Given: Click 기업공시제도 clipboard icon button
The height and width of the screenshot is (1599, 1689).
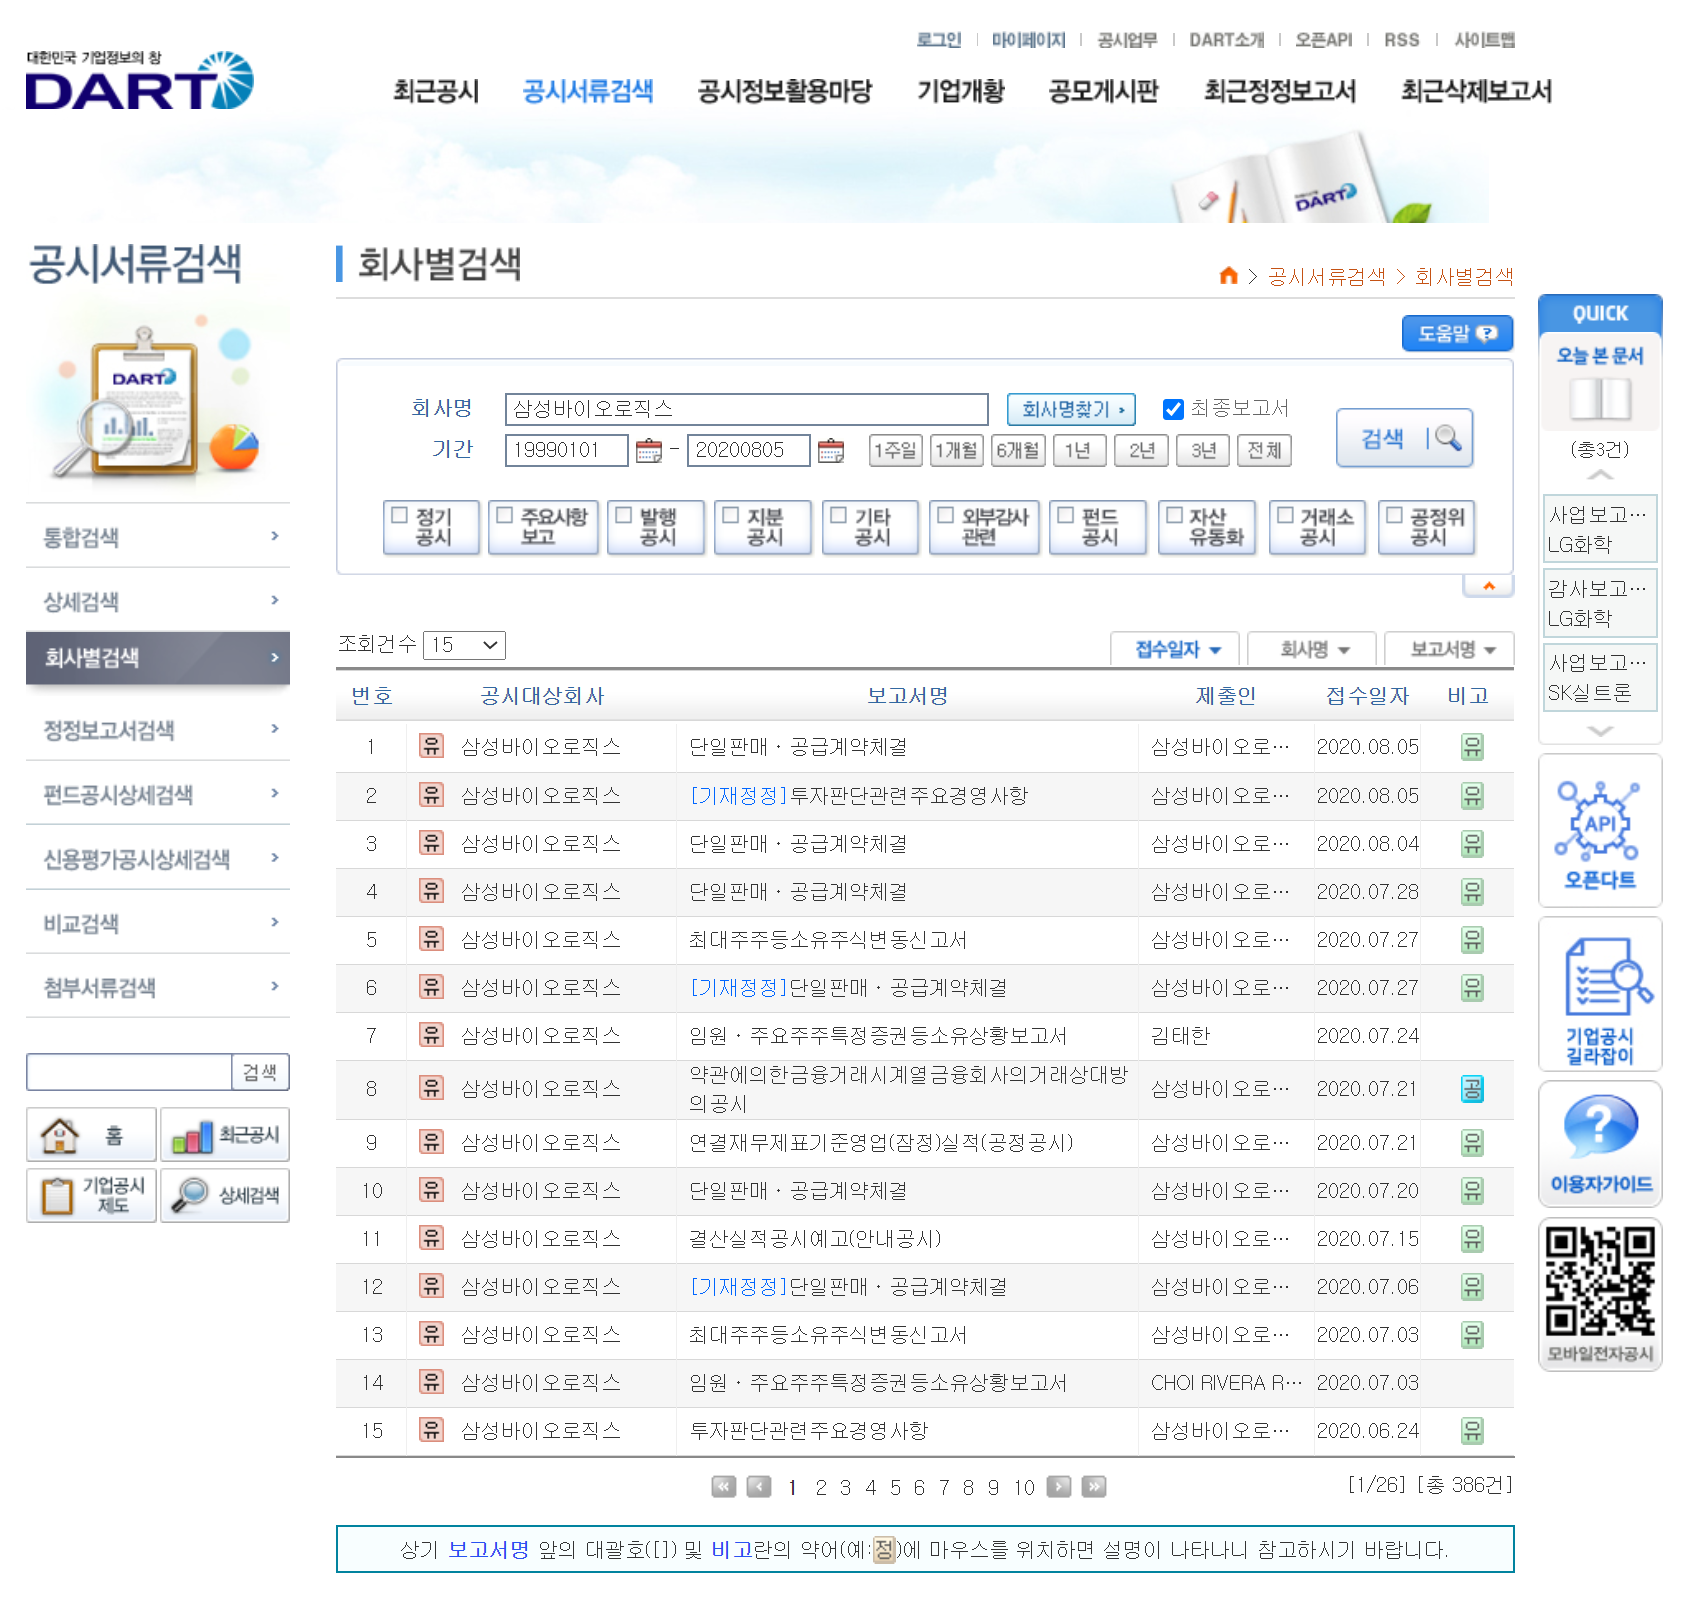Looking at the screenshot, I should coord(91,1195).
